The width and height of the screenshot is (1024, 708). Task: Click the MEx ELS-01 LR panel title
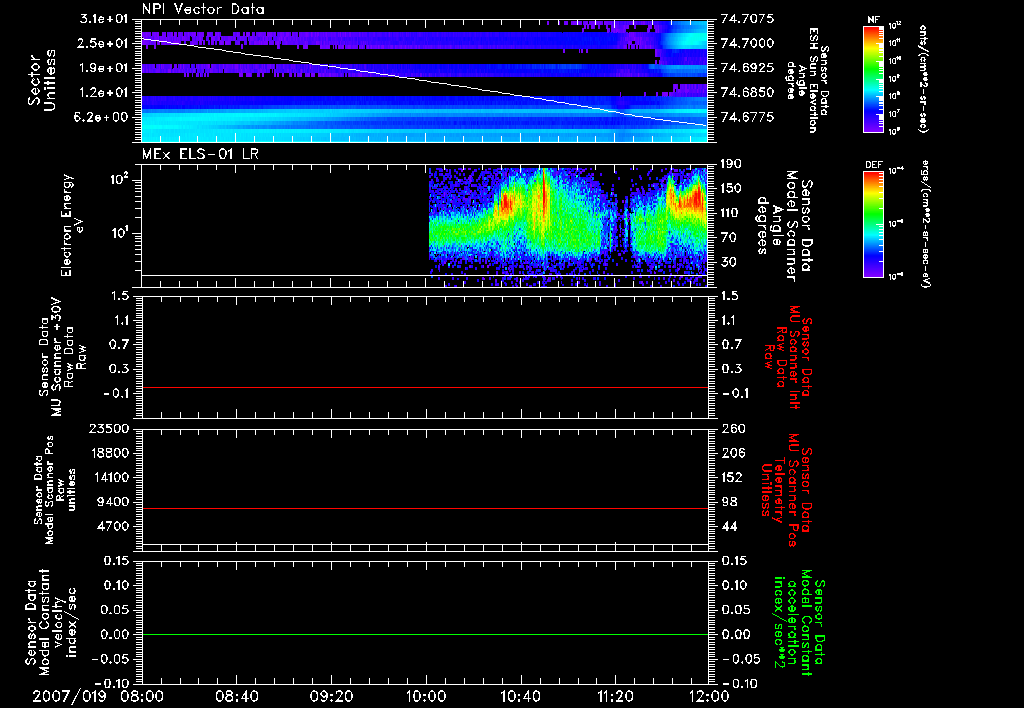tap(200, 154)
